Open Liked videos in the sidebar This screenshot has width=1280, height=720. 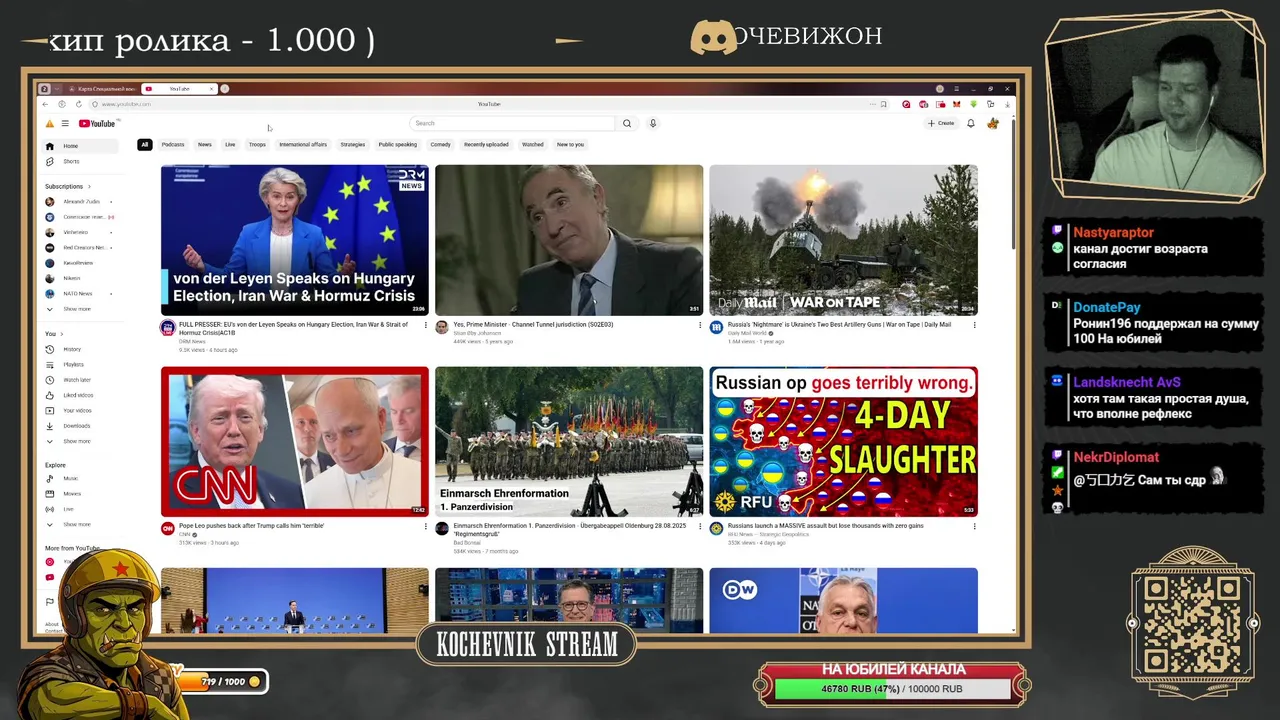click(80, 395)
